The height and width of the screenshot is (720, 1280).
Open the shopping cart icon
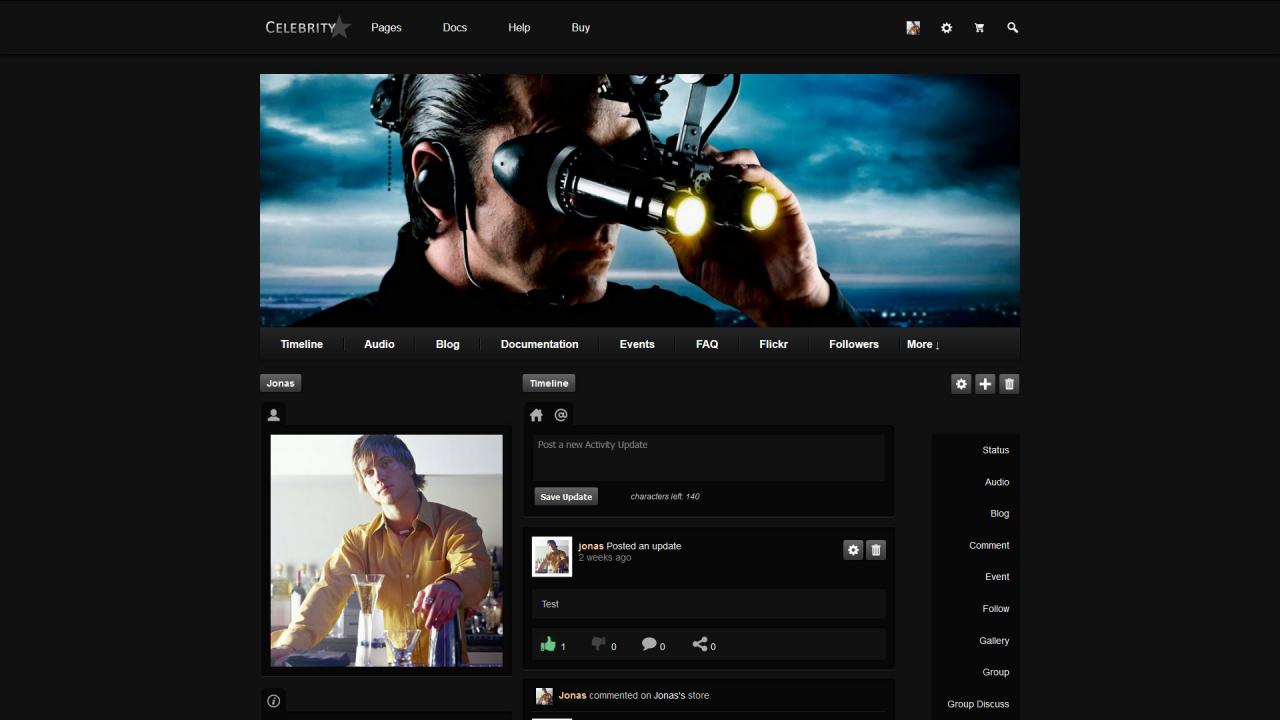point(979,28)
